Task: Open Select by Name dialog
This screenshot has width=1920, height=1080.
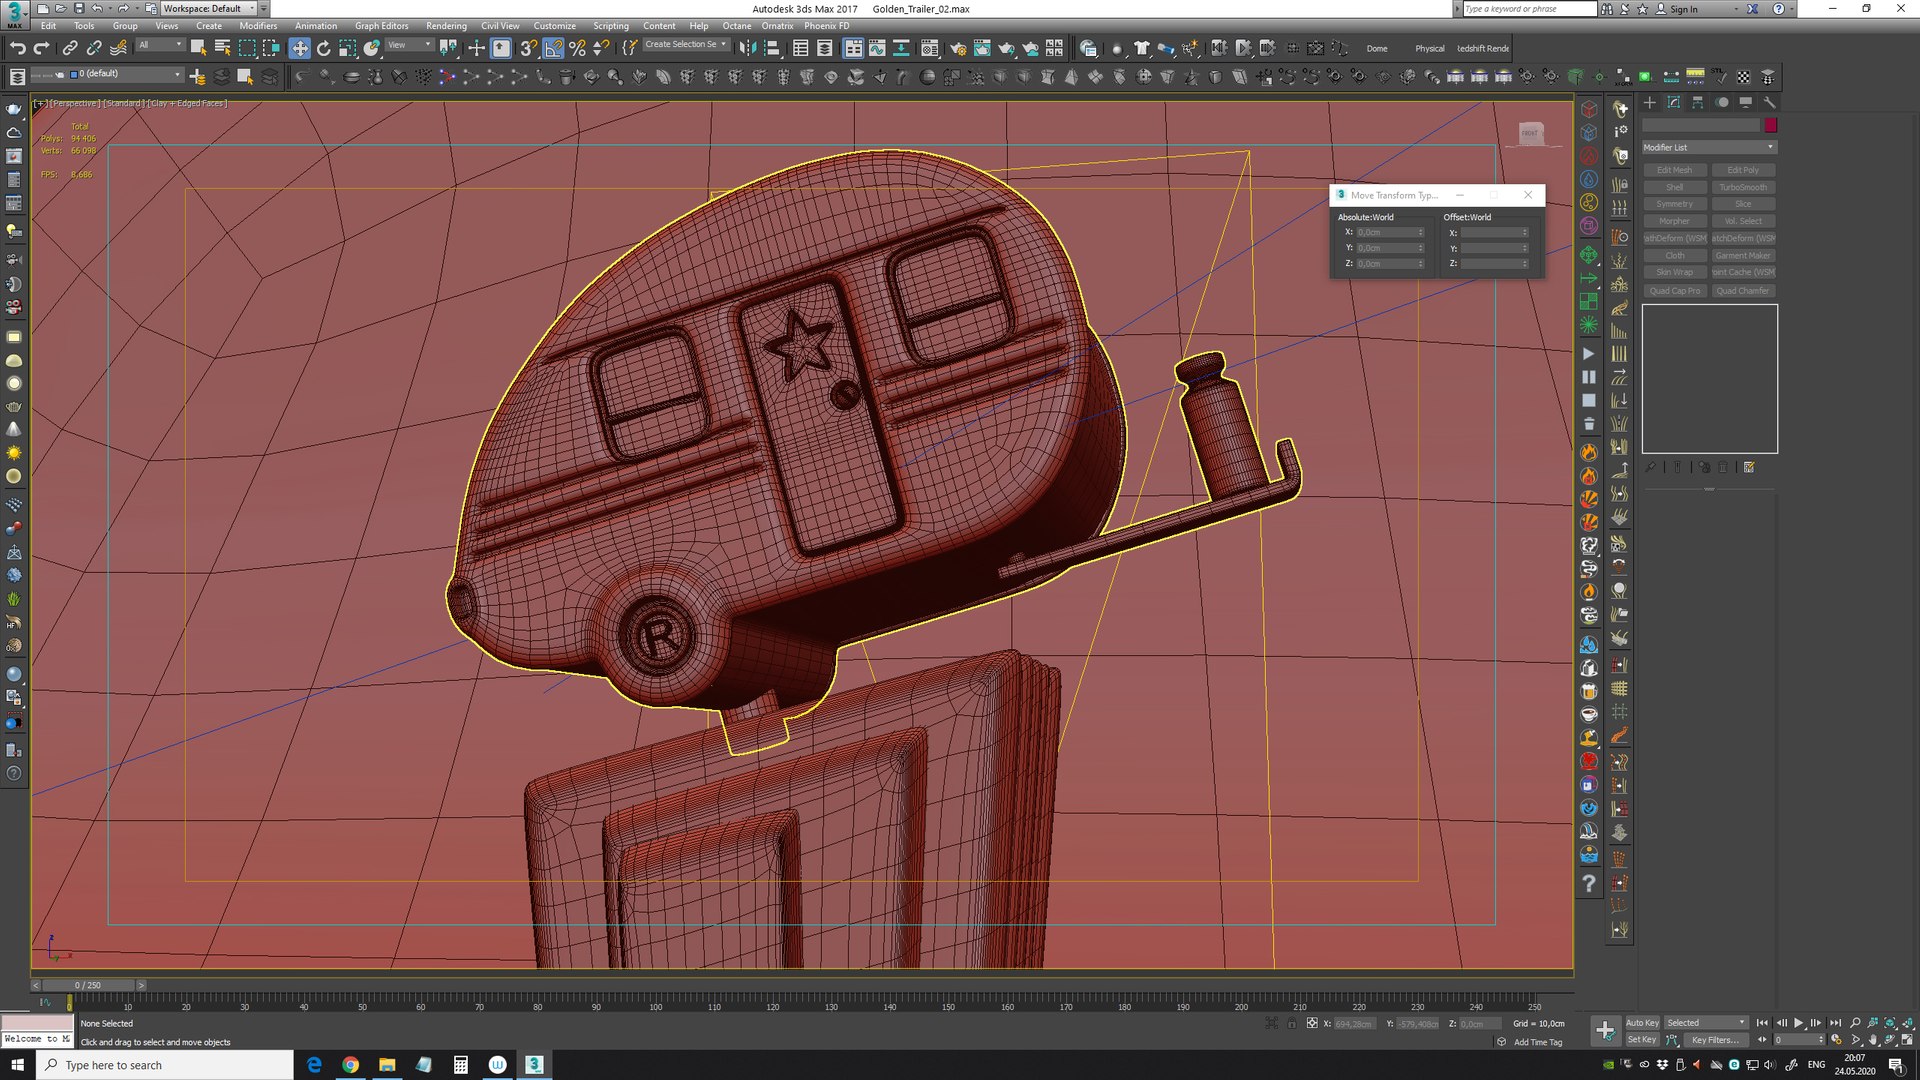Action: (x=222, y=47)
